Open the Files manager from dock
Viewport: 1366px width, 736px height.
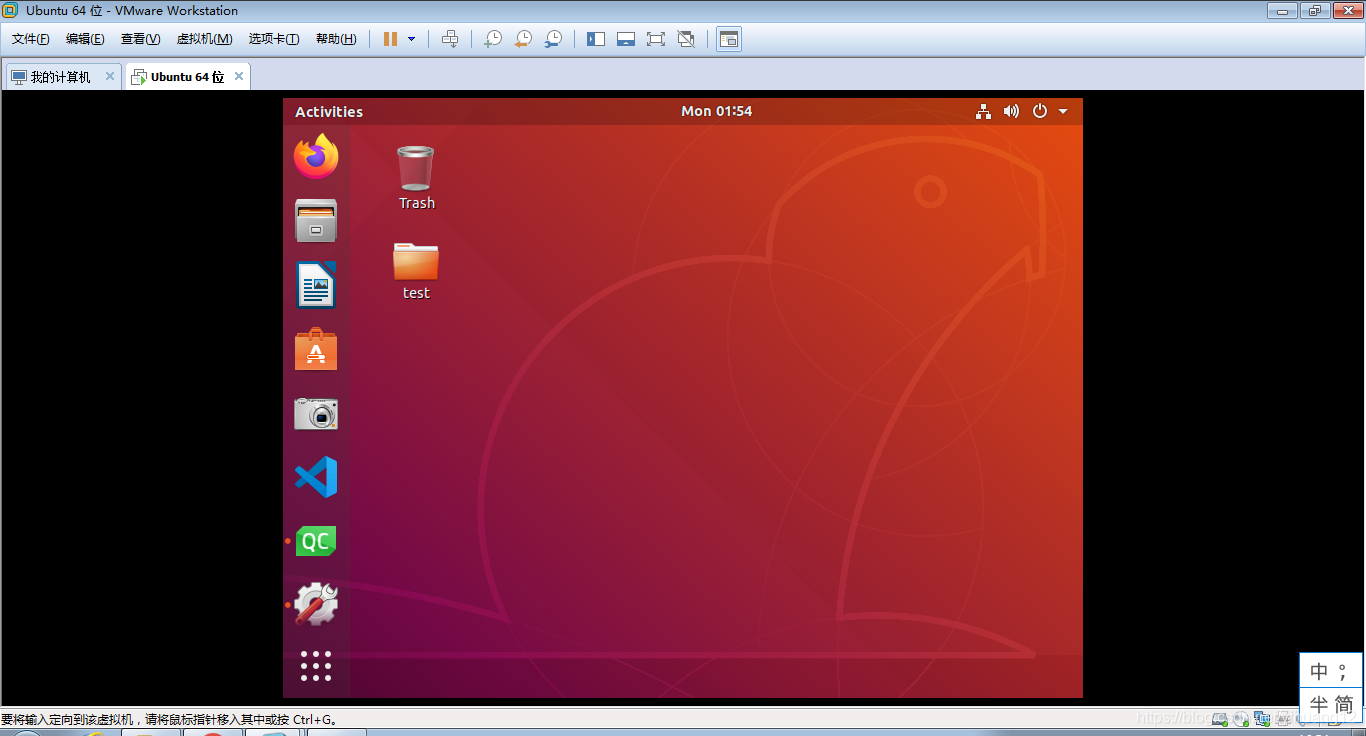click(316, 220)
